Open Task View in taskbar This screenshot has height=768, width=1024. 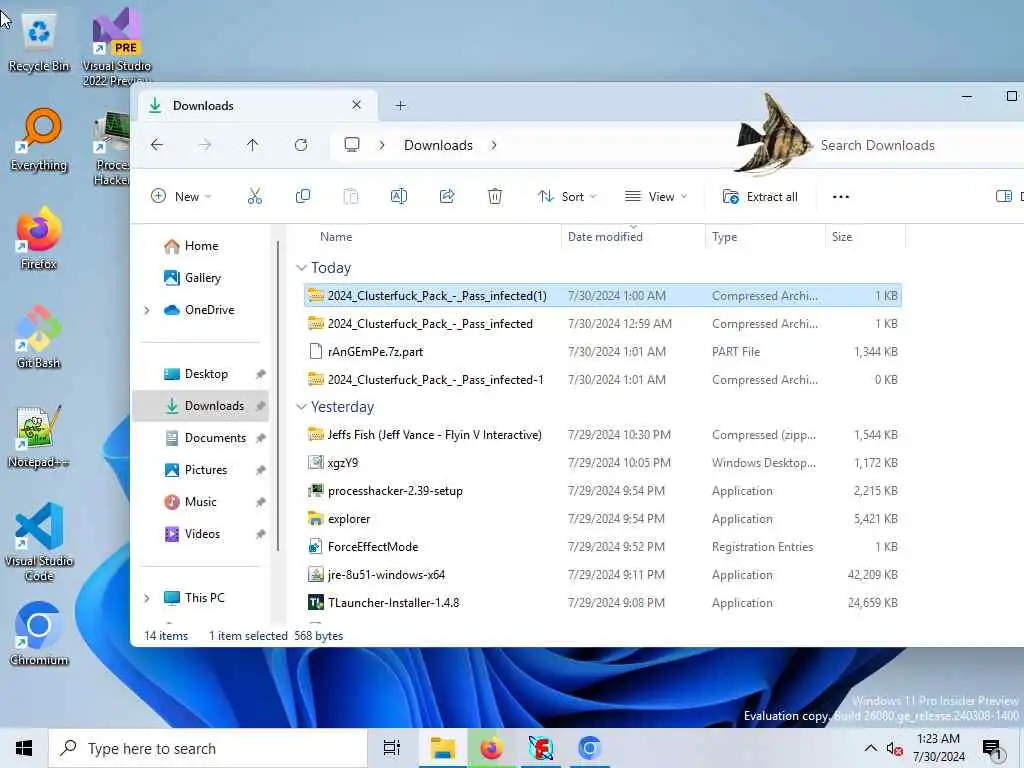[x=392, y=748]
